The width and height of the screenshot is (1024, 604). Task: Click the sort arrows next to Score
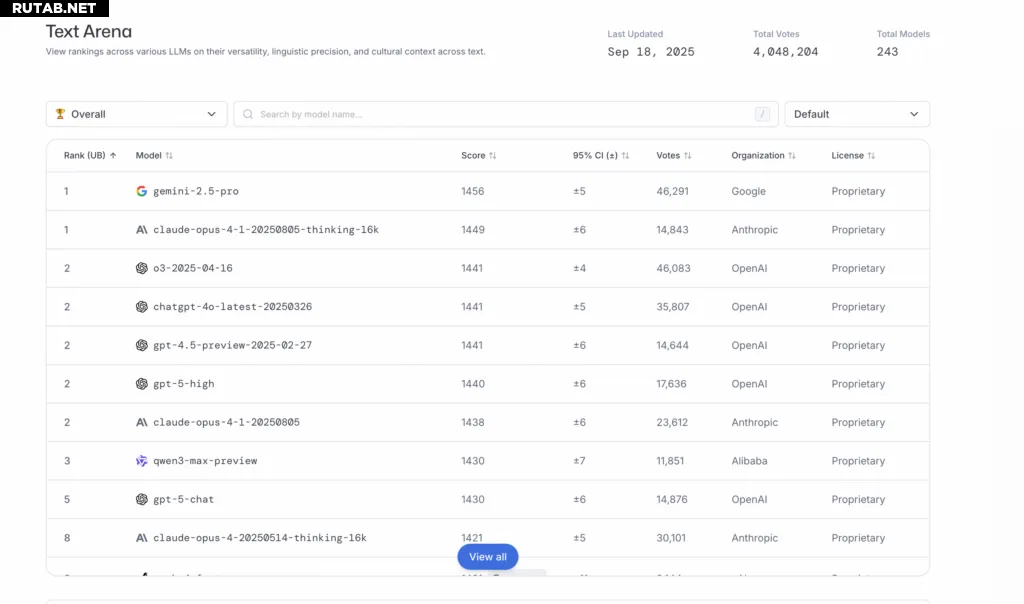click(492, 155)
